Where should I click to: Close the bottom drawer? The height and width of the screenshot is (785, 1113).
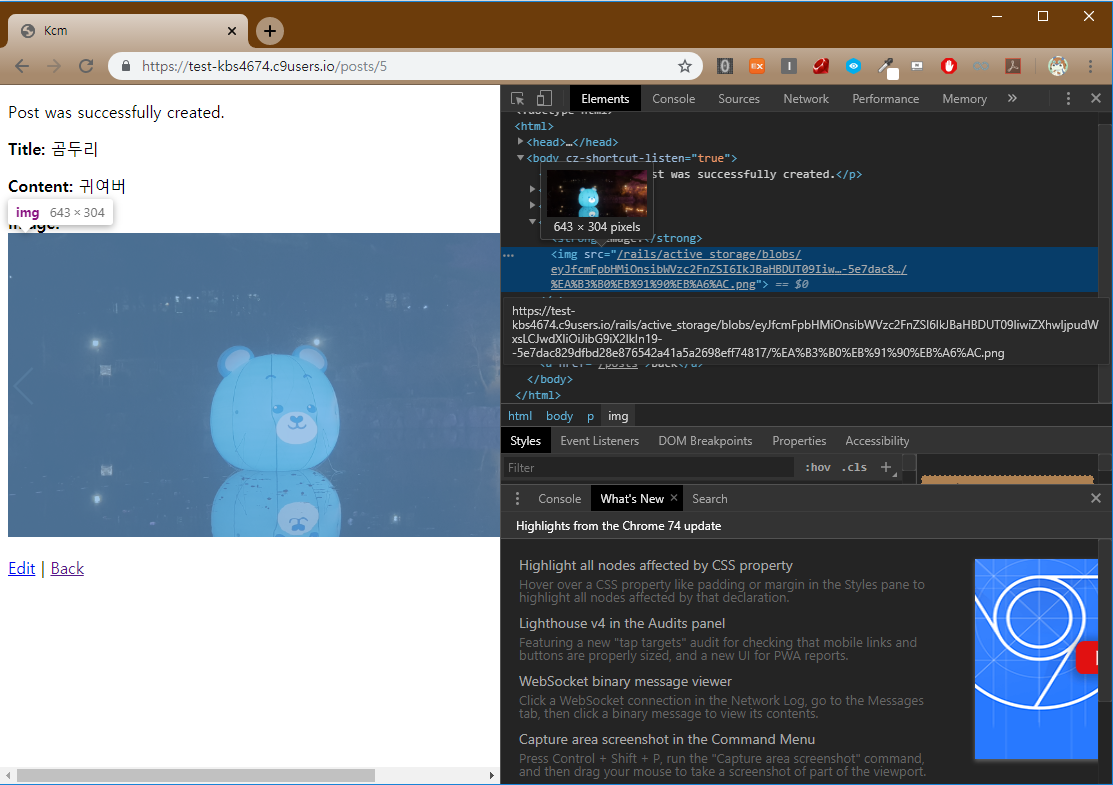(1096, 498)
